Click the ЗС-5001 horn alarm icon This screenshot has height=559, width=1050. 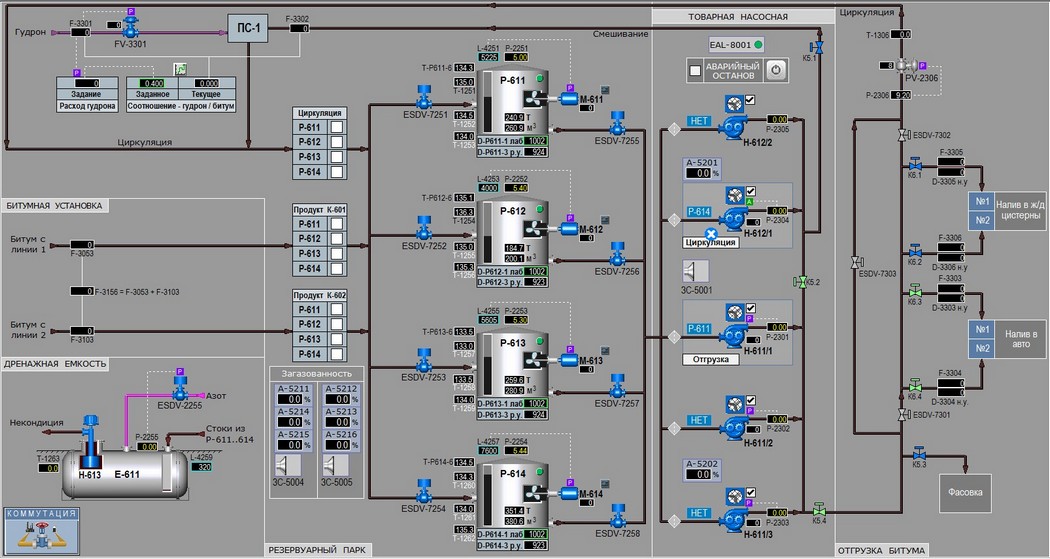[x=696, y=271]
